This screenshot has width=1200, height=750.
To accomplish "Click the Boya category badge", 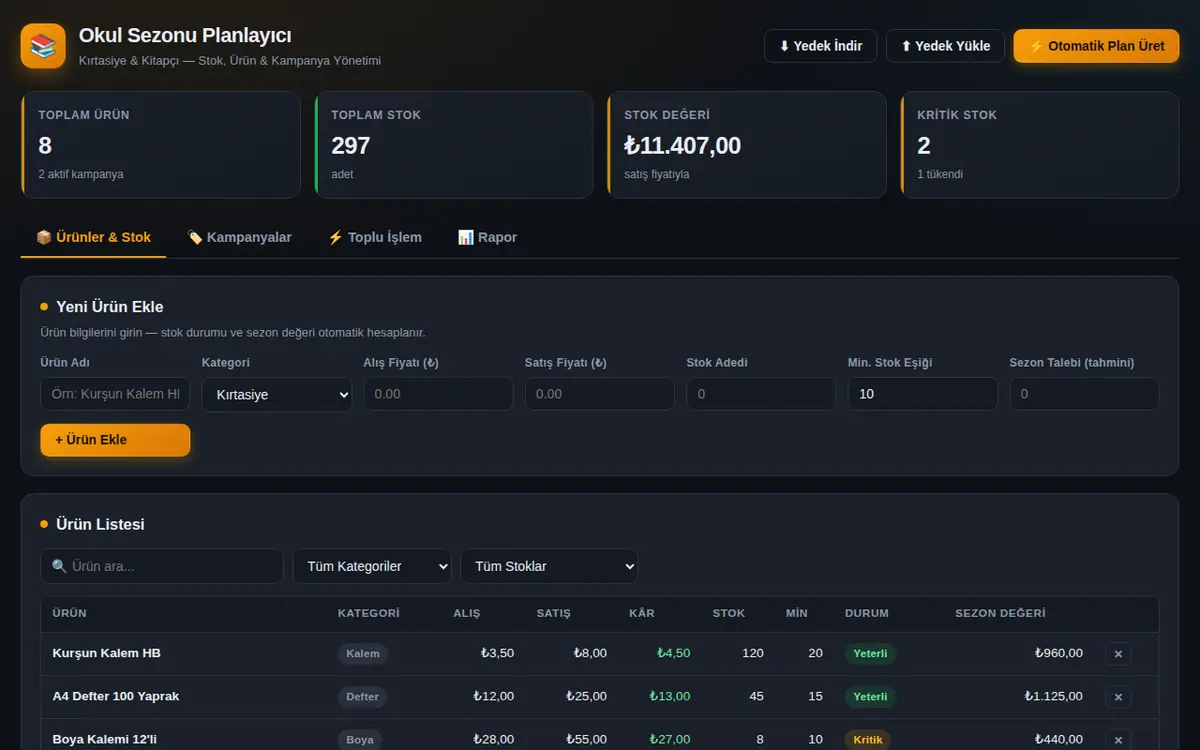I will click(x=360, y=740).
